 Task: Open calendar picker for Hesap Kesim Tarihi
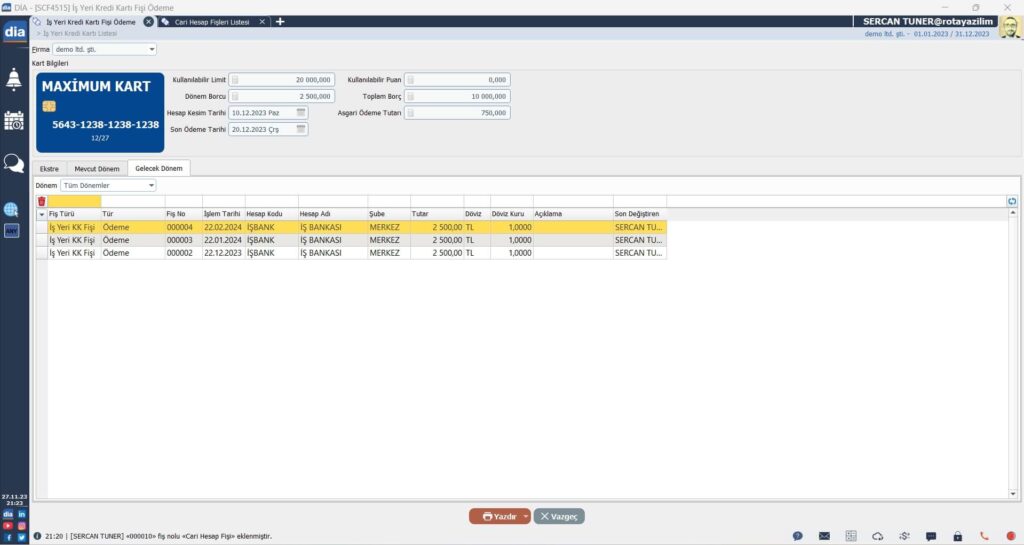tap(301, 112)
